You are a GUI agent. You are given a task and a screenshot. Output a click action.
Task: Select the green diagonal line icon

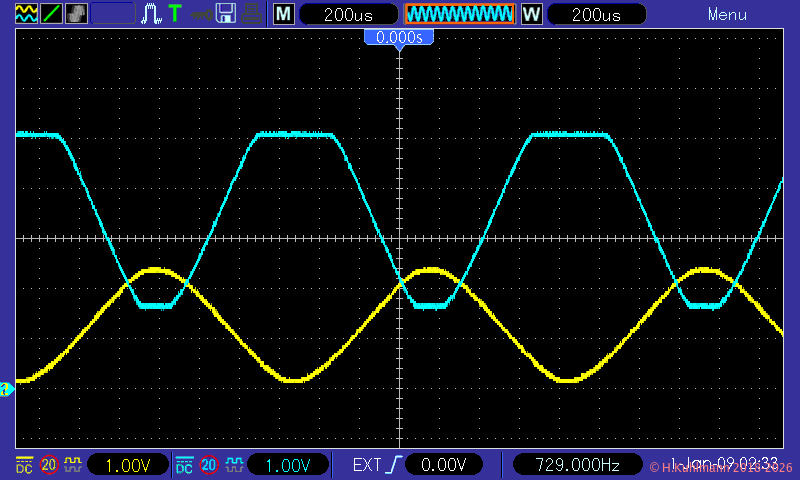(x=51, y=14)
